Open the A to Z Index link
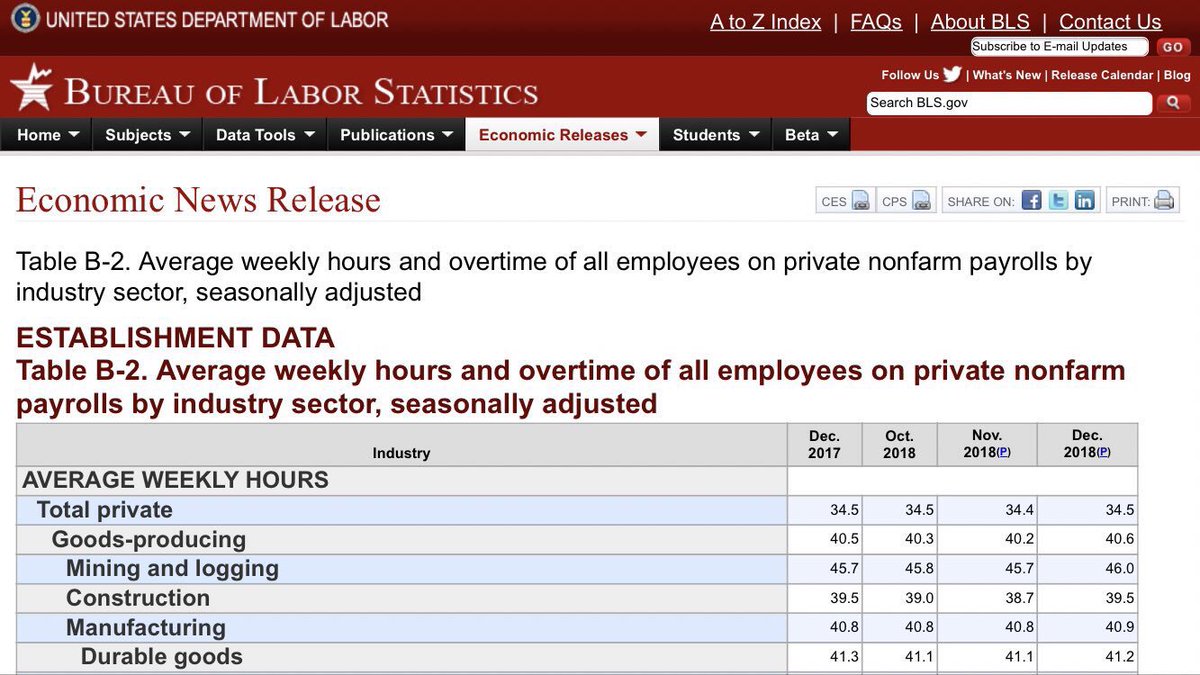Screen dimensions: 1200x675 (x=766, y=22)
